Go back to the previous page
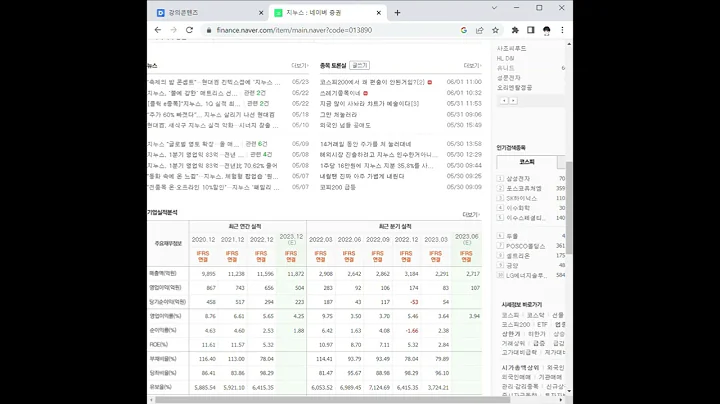This screenshot has width=720, height=404. [158, 30]
